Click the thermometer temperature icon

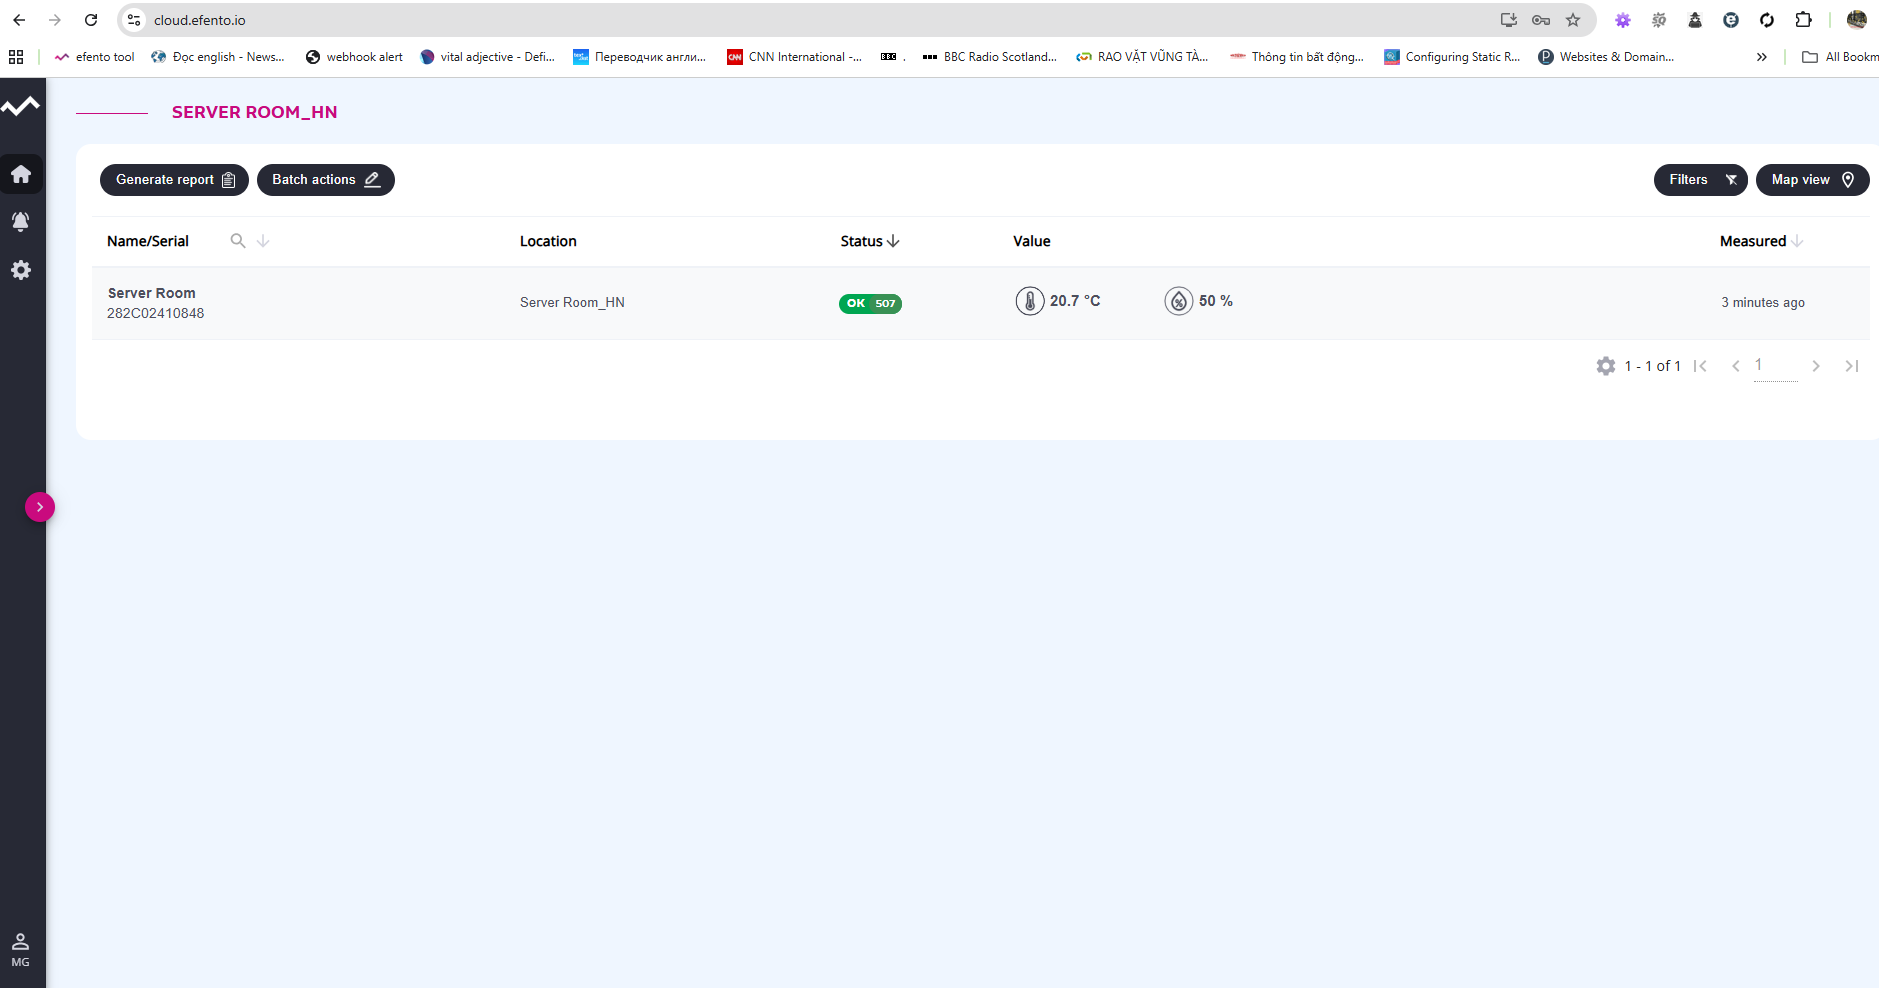pyautogui.click(x=1030, y=301)
